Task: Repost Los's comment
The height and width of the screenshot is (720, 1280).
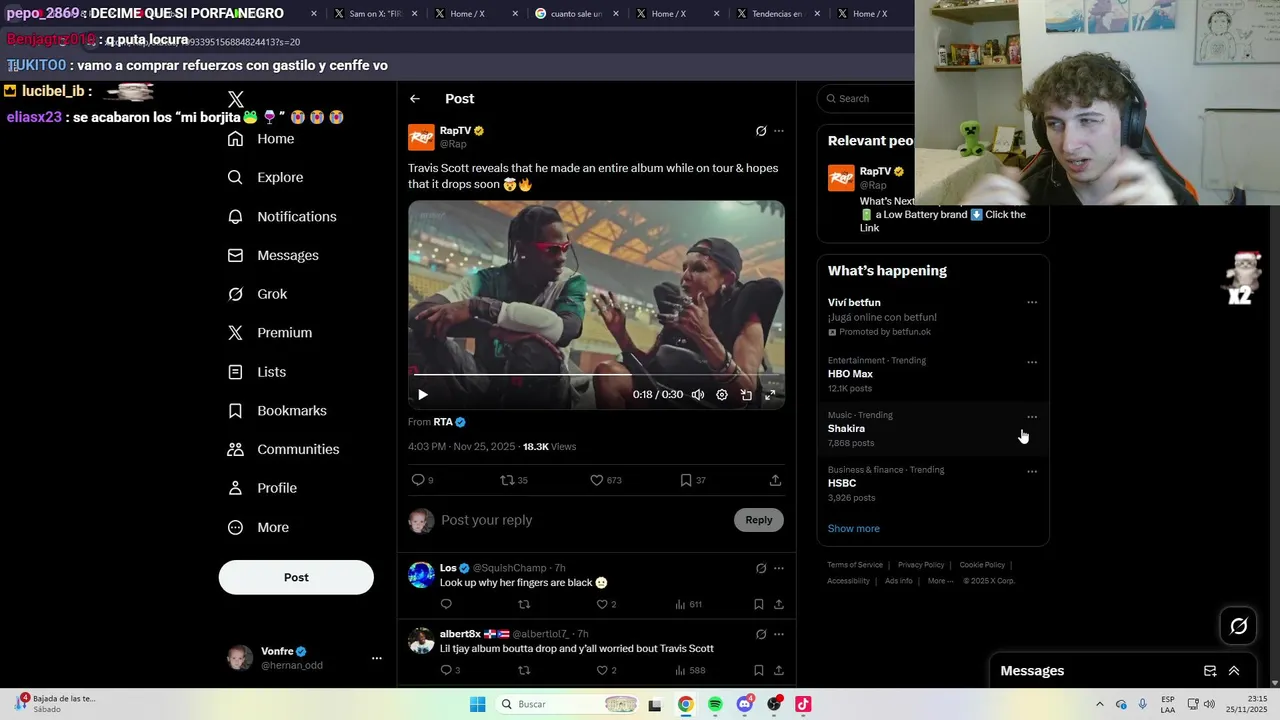Action: [x=524, y=604]
